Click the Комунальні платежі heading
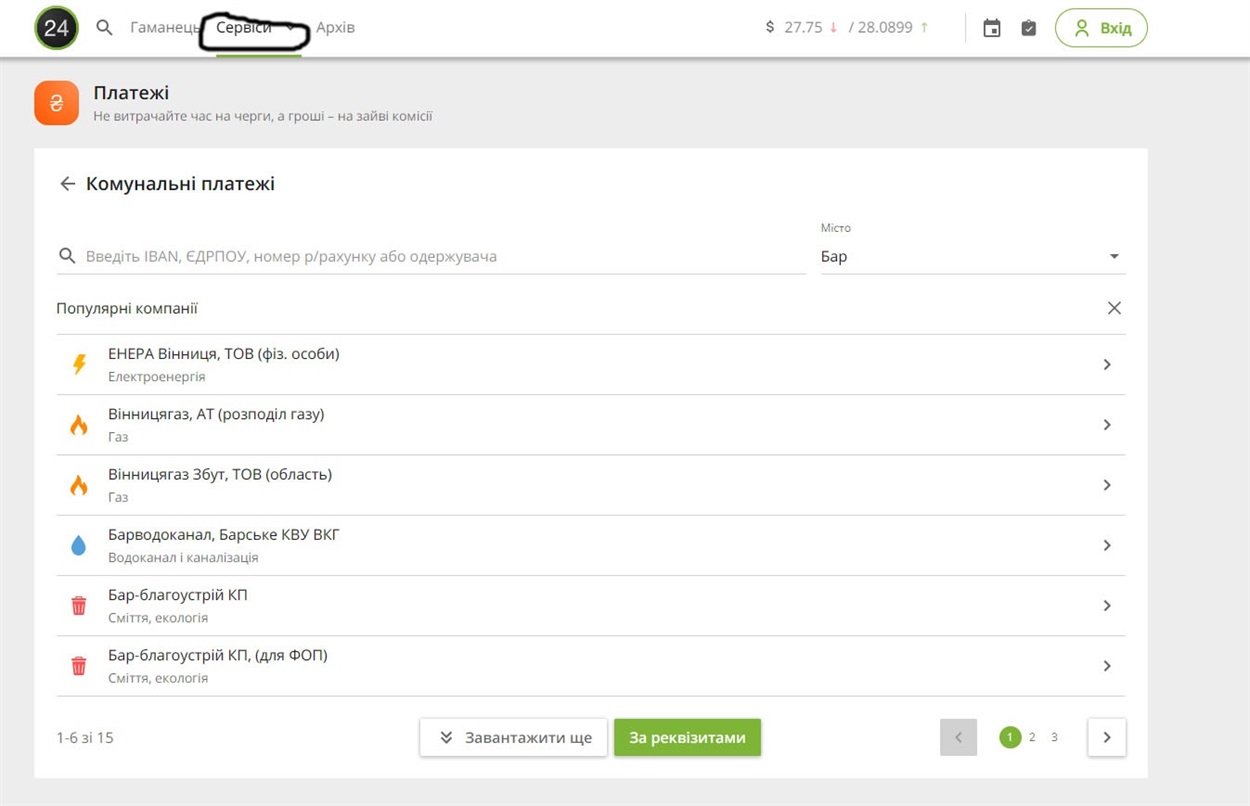Screen dimensions: 1250x806 (180, 184)
